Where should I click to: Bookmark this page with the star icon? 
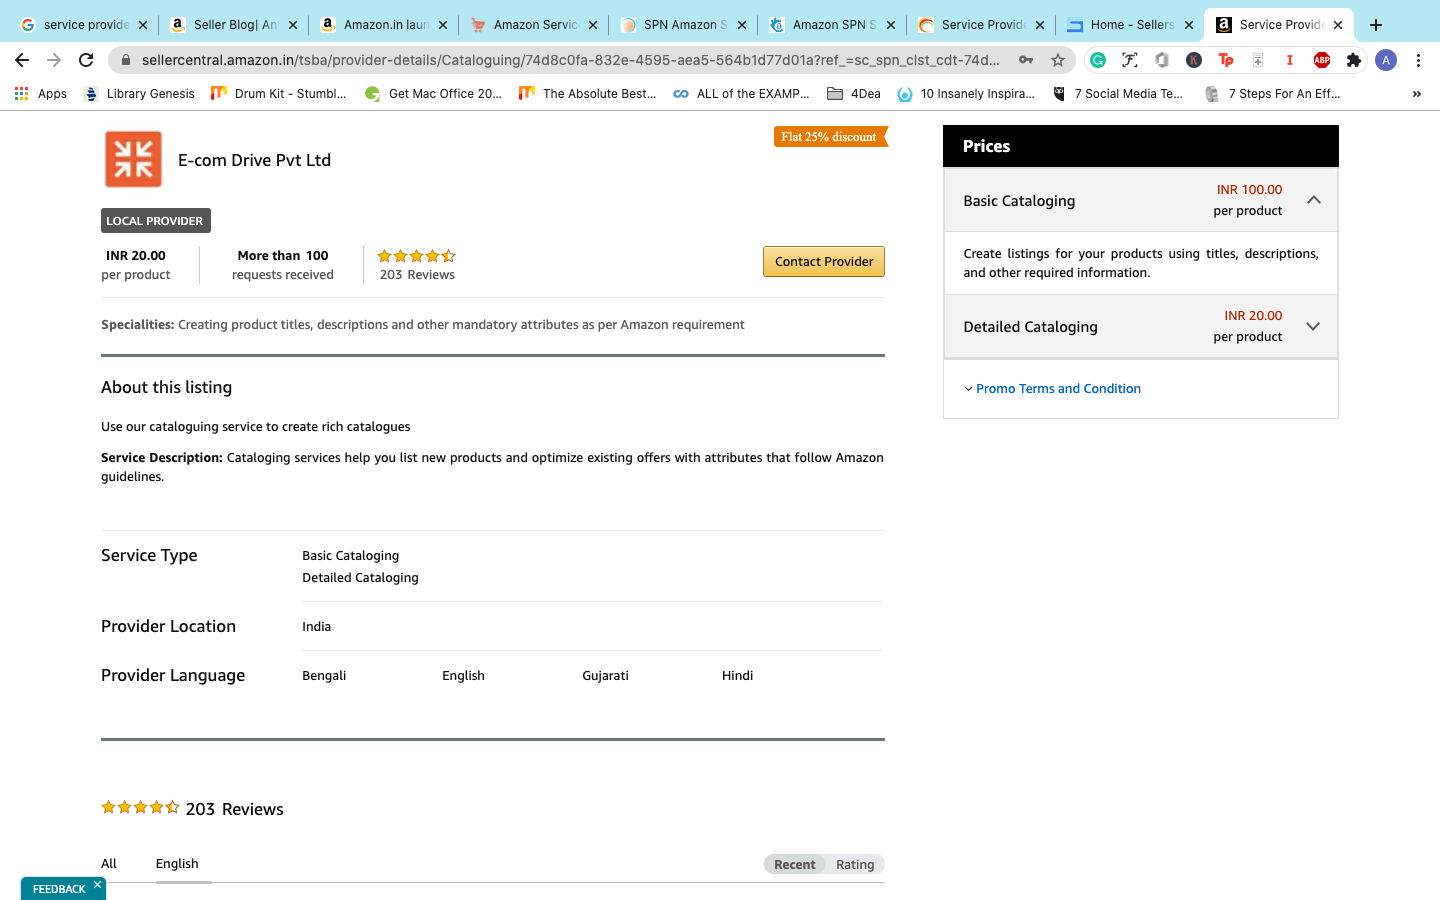[1058, 60]
